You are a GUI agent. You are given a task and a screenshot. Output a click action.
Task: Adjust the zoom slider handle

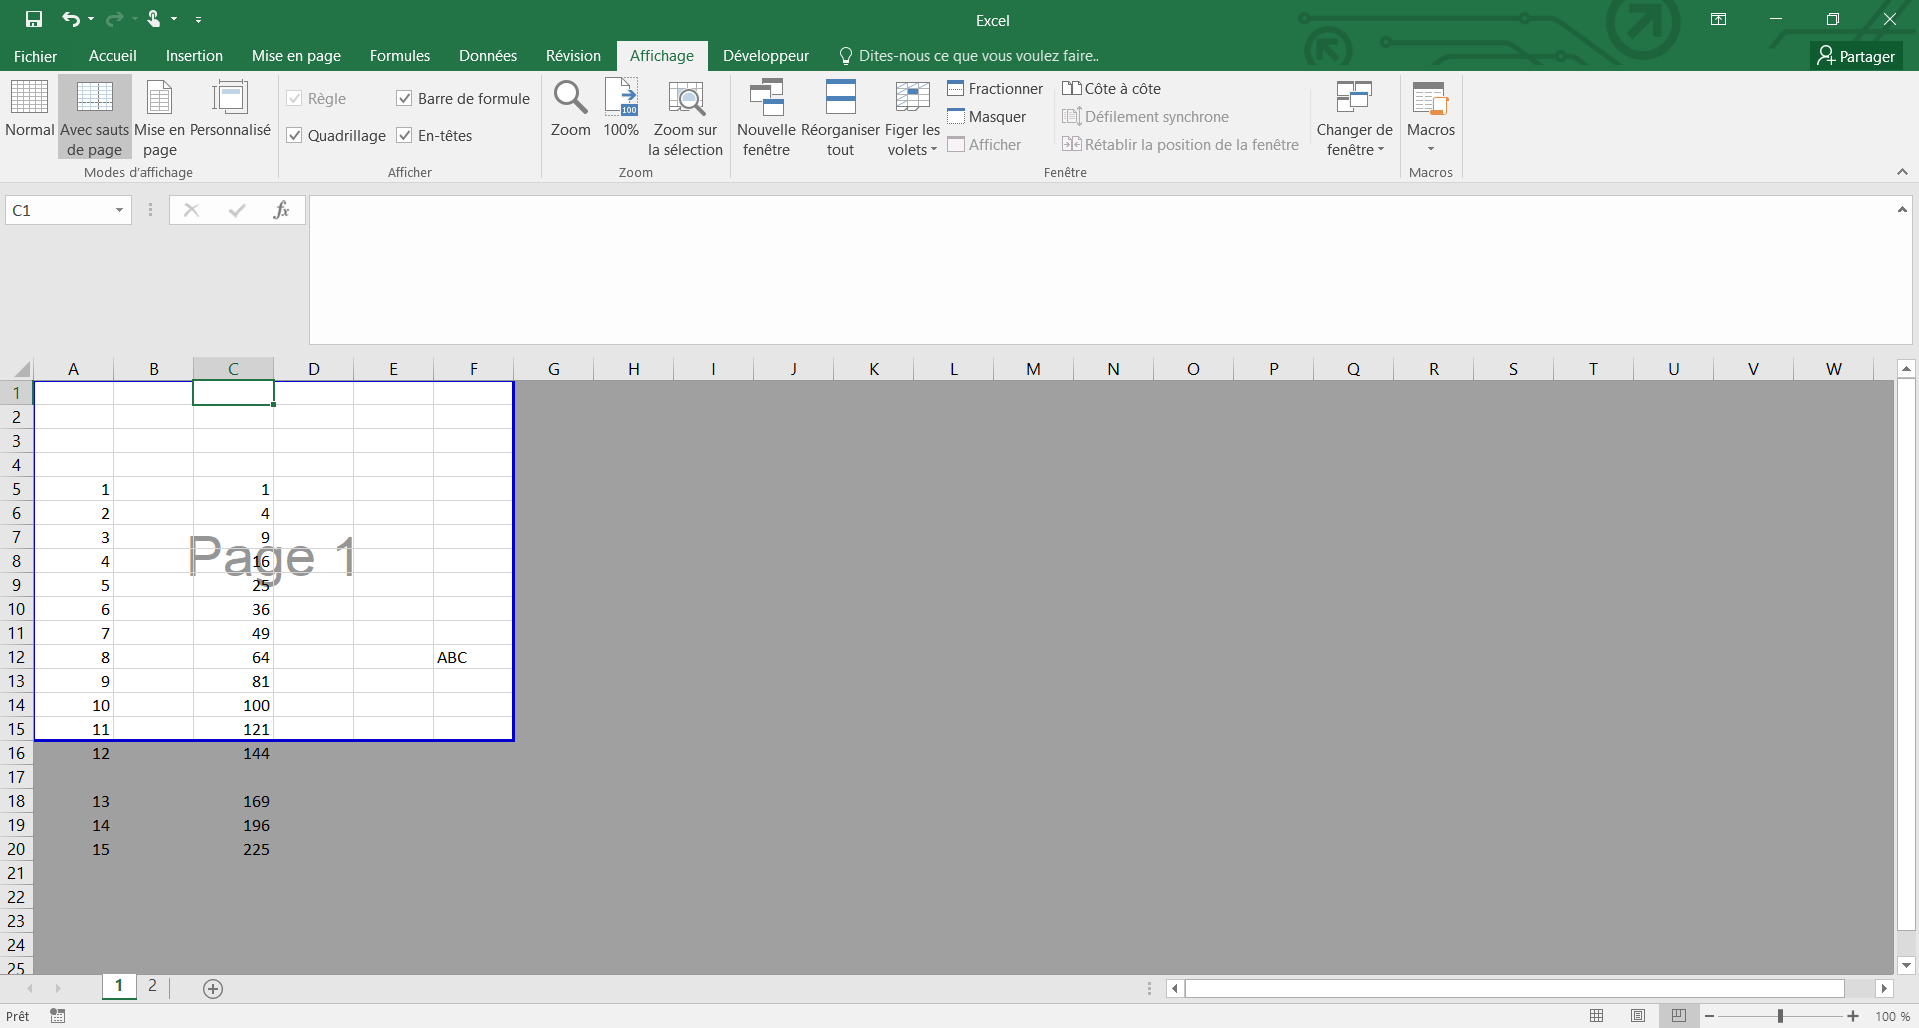pyautogui.click(x=1780, y=1016)
